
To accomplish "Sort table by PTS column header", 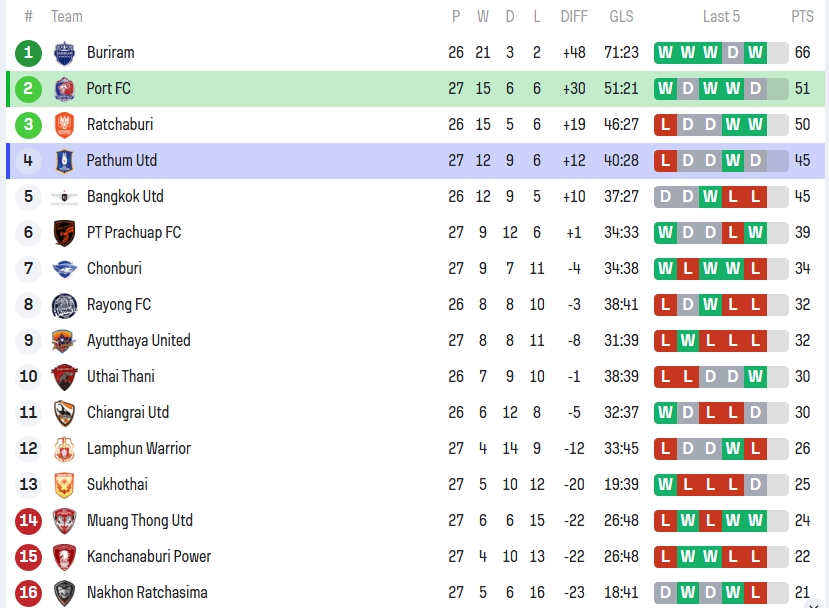I will tap(802, 16).
